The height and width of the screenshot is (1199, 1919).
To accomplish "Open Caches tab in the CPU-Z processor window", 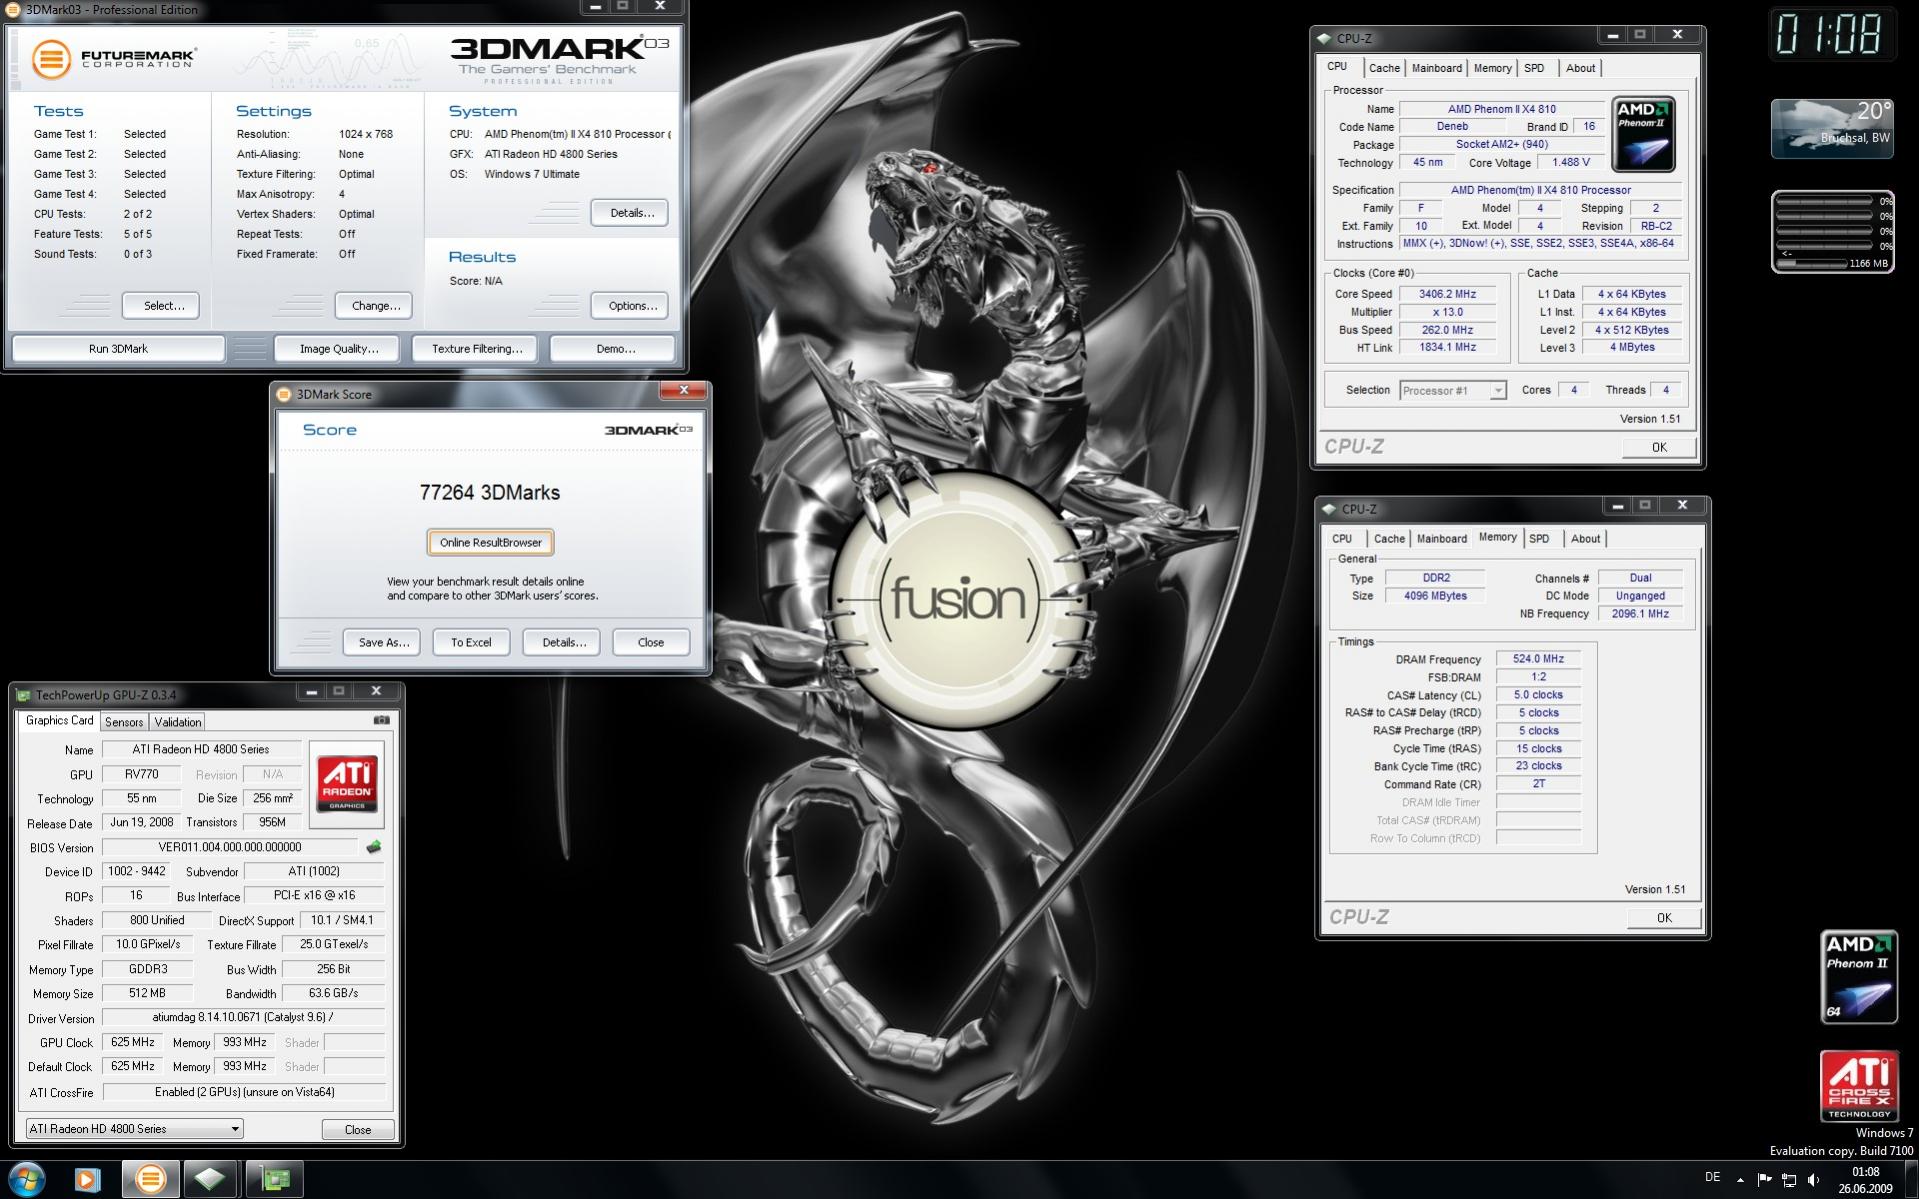I will coord(1384,68).
